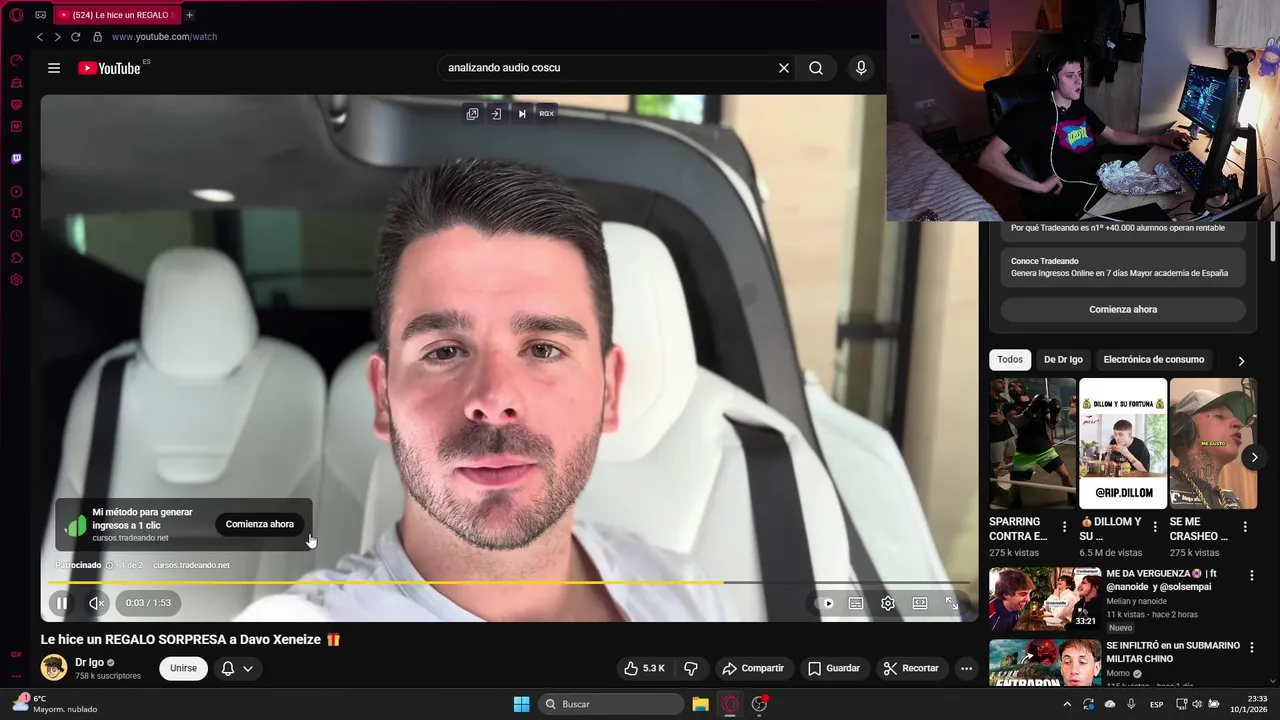Dislike the video
The image size is (1280, 720).
(691, 668)
